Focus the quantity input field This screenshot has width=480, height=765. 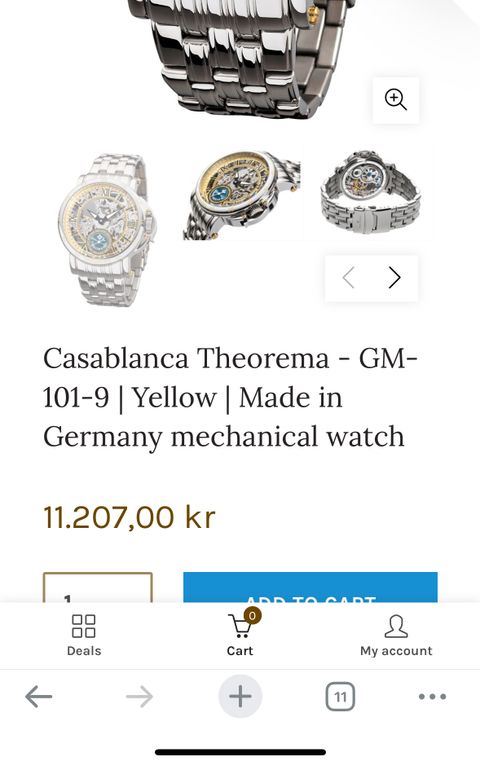(x=98, y=588)
